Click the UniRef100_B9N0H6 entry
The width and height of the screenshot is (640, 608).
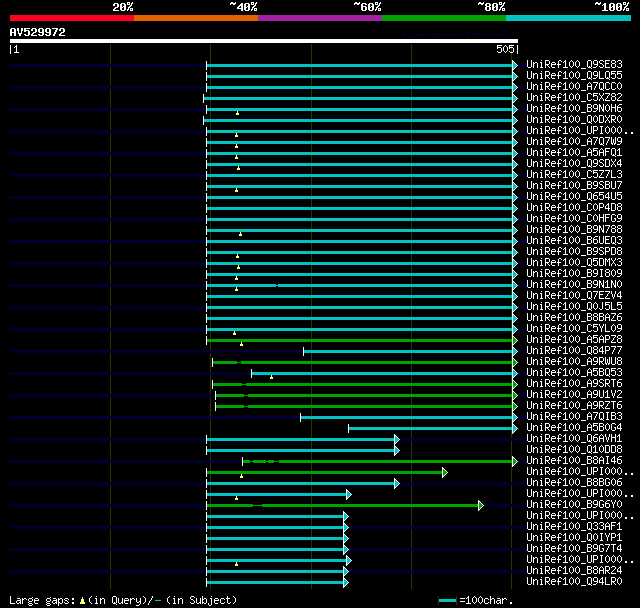(574, 109)
